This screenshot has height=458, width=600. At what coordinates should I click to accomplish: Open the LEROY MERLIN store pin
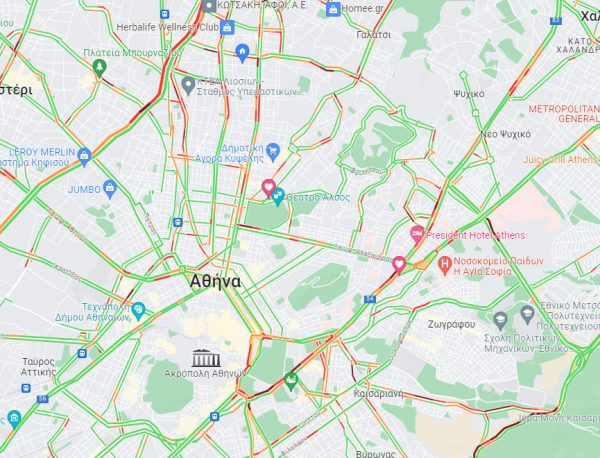(x=84, y=157)
